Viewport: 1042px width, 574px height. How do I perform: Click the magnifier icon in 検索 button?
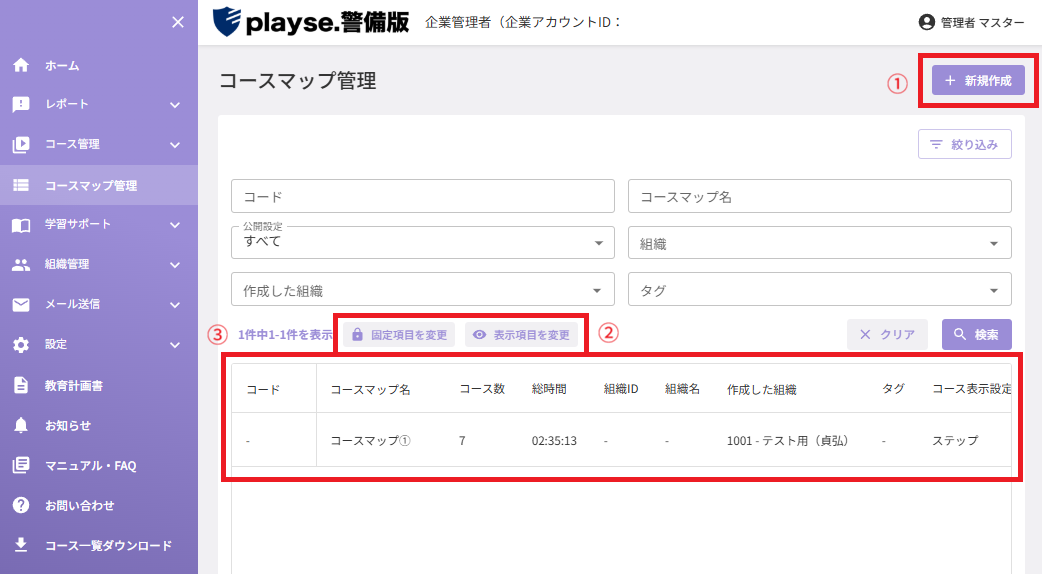[x=960, y=334]
